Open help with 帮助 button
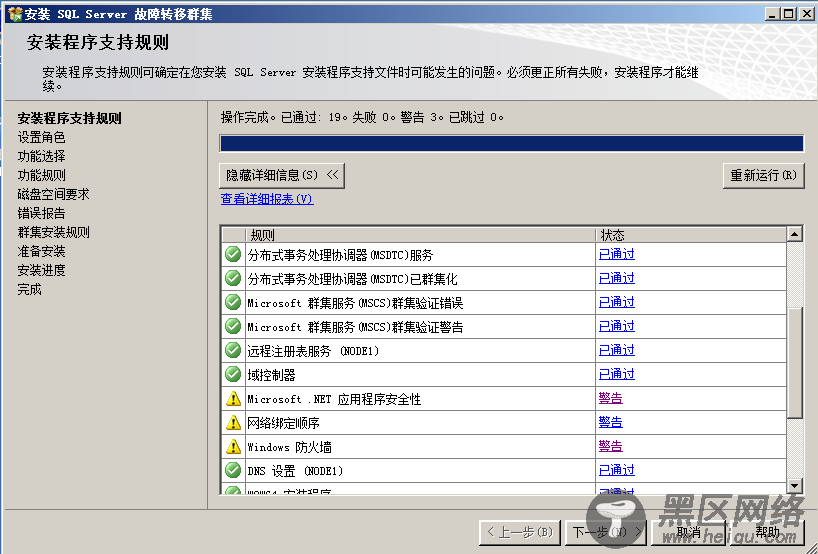818x554 pixels. click(x=768, y=532)
